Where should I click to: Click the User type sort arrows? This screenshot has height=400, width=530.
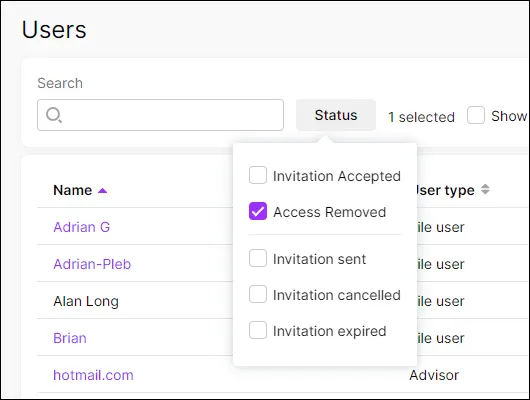pyautogui.click(x=485, y=189)
